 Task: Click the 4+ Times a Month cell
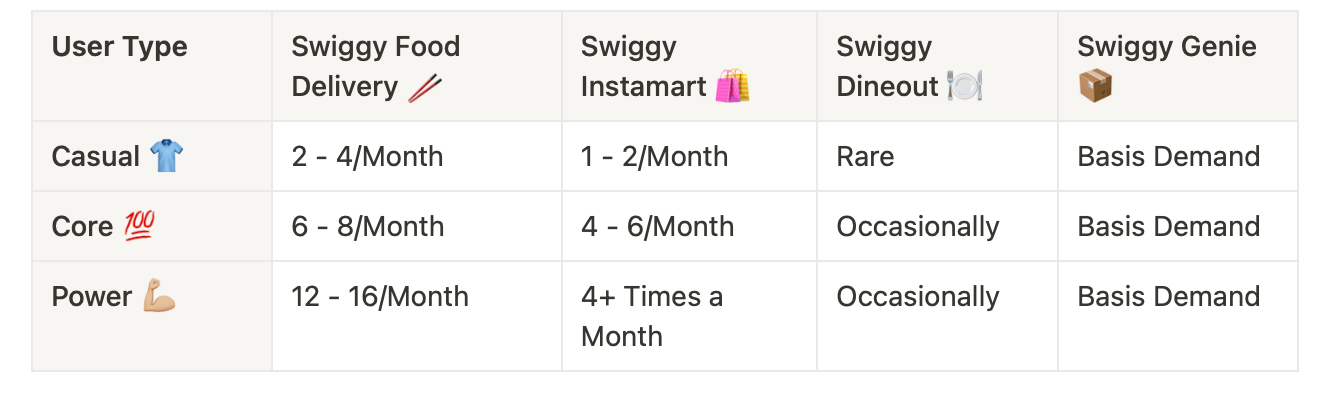(652, 316)
